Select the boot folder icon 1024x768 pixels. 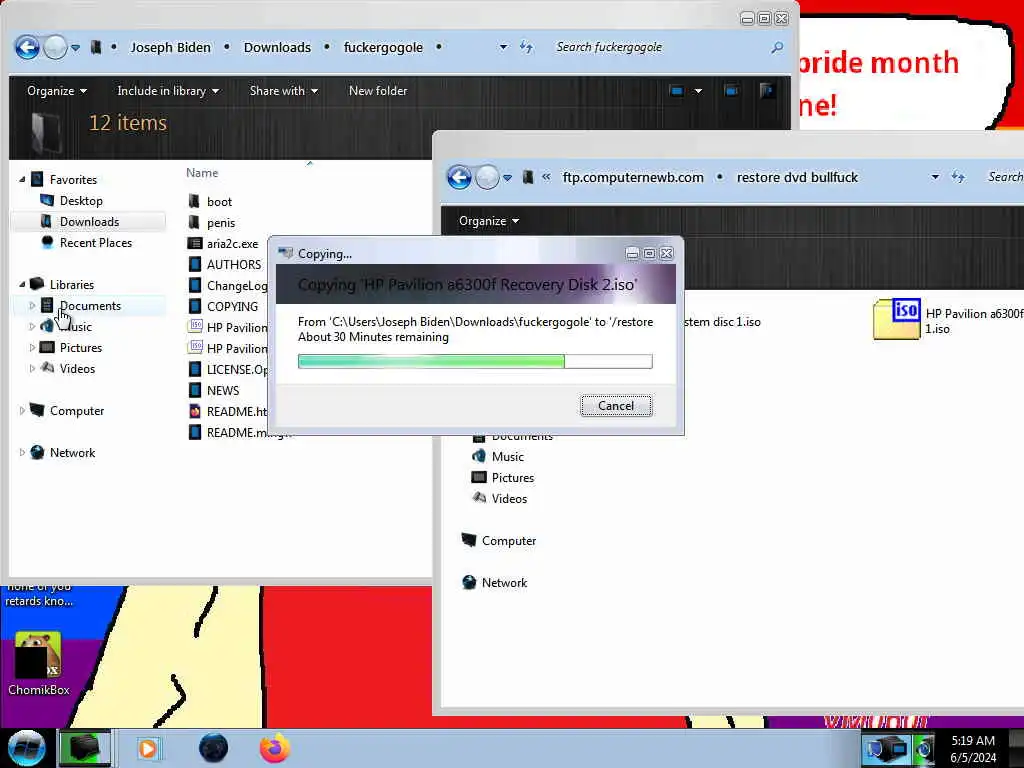coord(194,201)
